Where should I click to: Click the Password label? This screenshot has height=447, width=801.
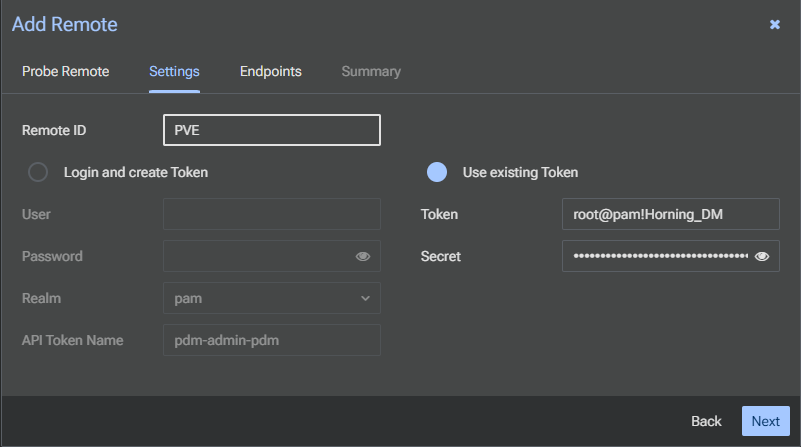(52, 256)
